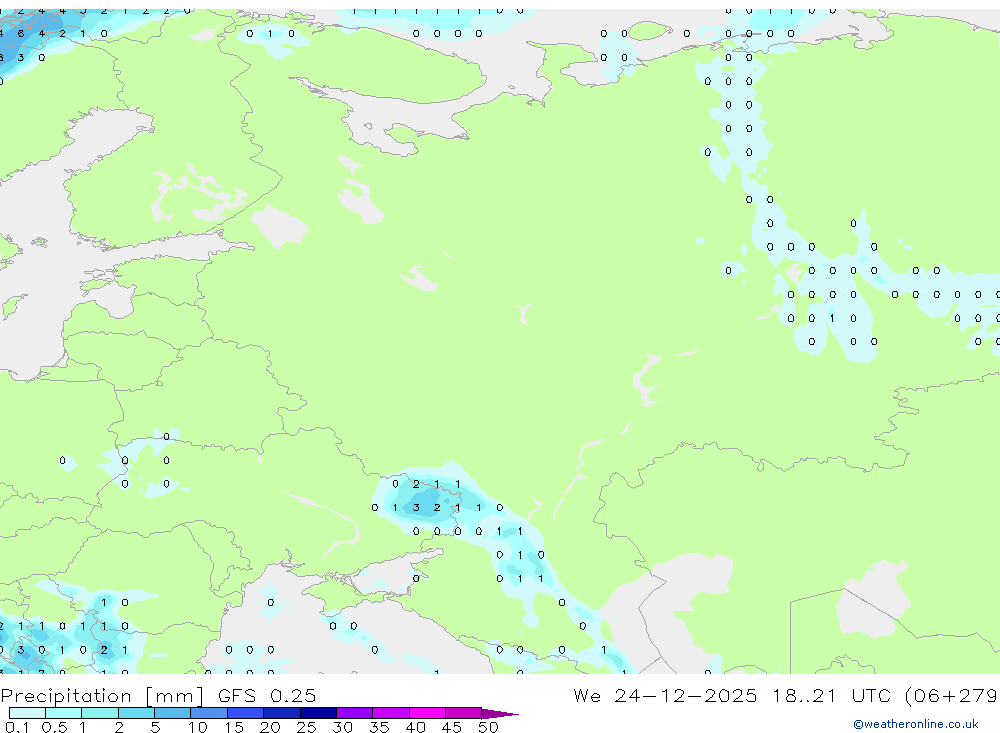Pick legend swatch between 25 and 30

[318, 713]
